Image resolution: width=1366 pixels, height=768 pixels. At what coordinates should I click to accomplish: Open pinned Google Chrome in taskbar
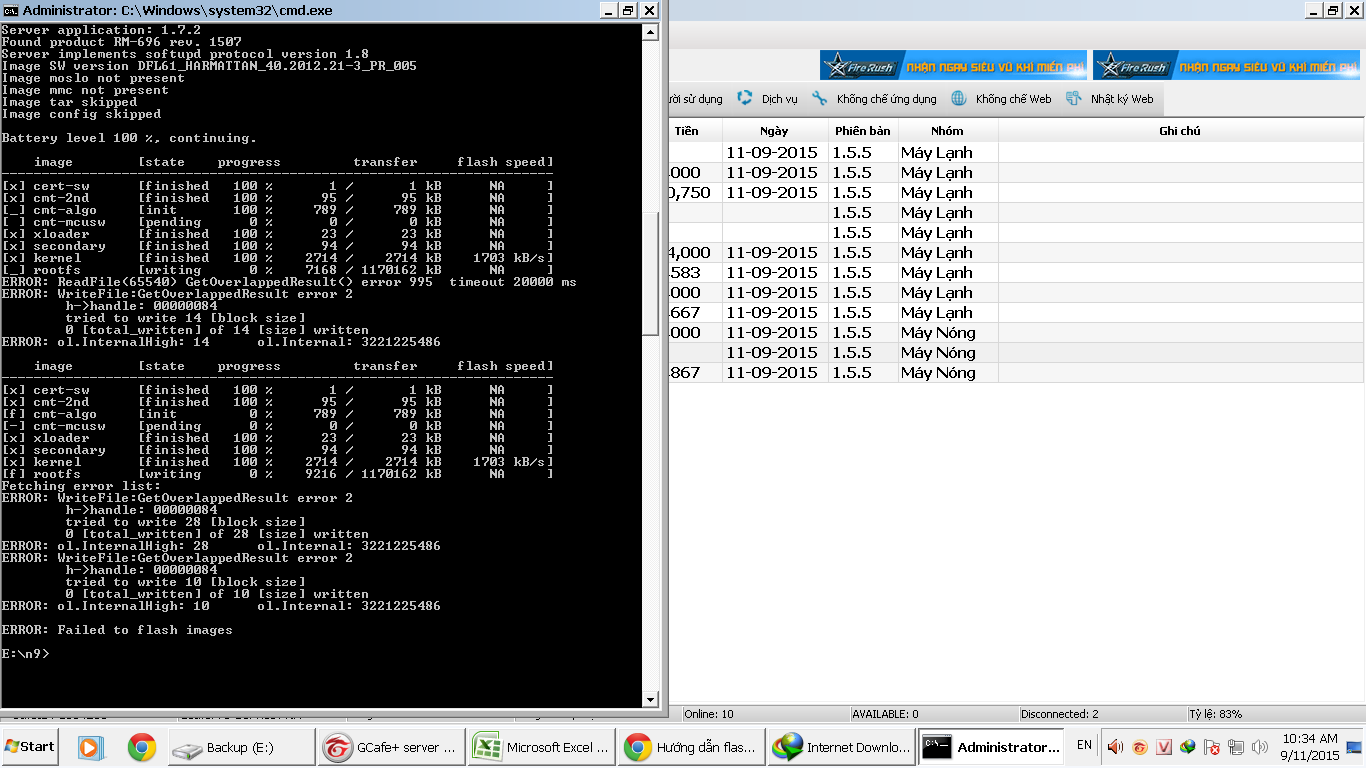(x=141, y=747)
